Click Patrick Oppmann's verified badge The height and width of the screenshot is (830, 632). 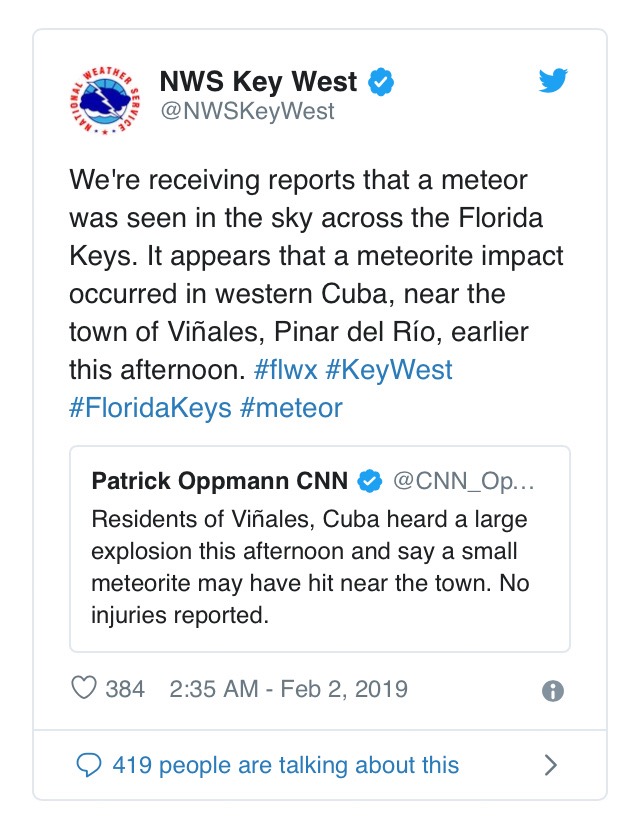[370, 481]
